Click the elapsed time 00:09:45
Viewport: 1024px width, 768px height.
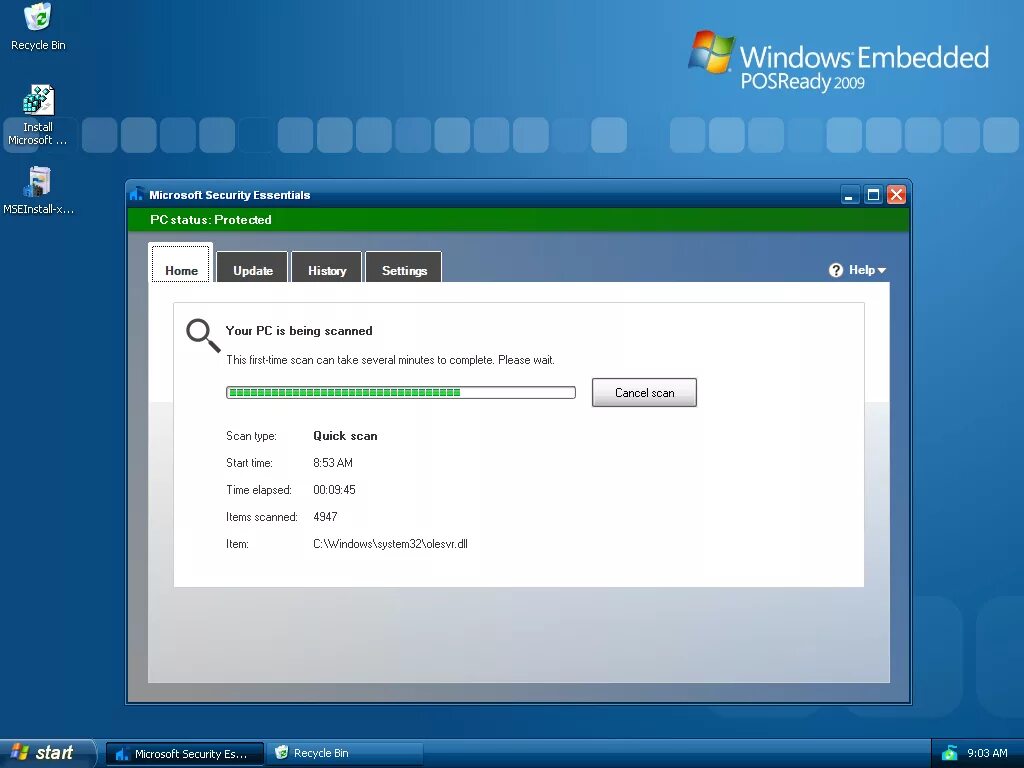point(334,490)
